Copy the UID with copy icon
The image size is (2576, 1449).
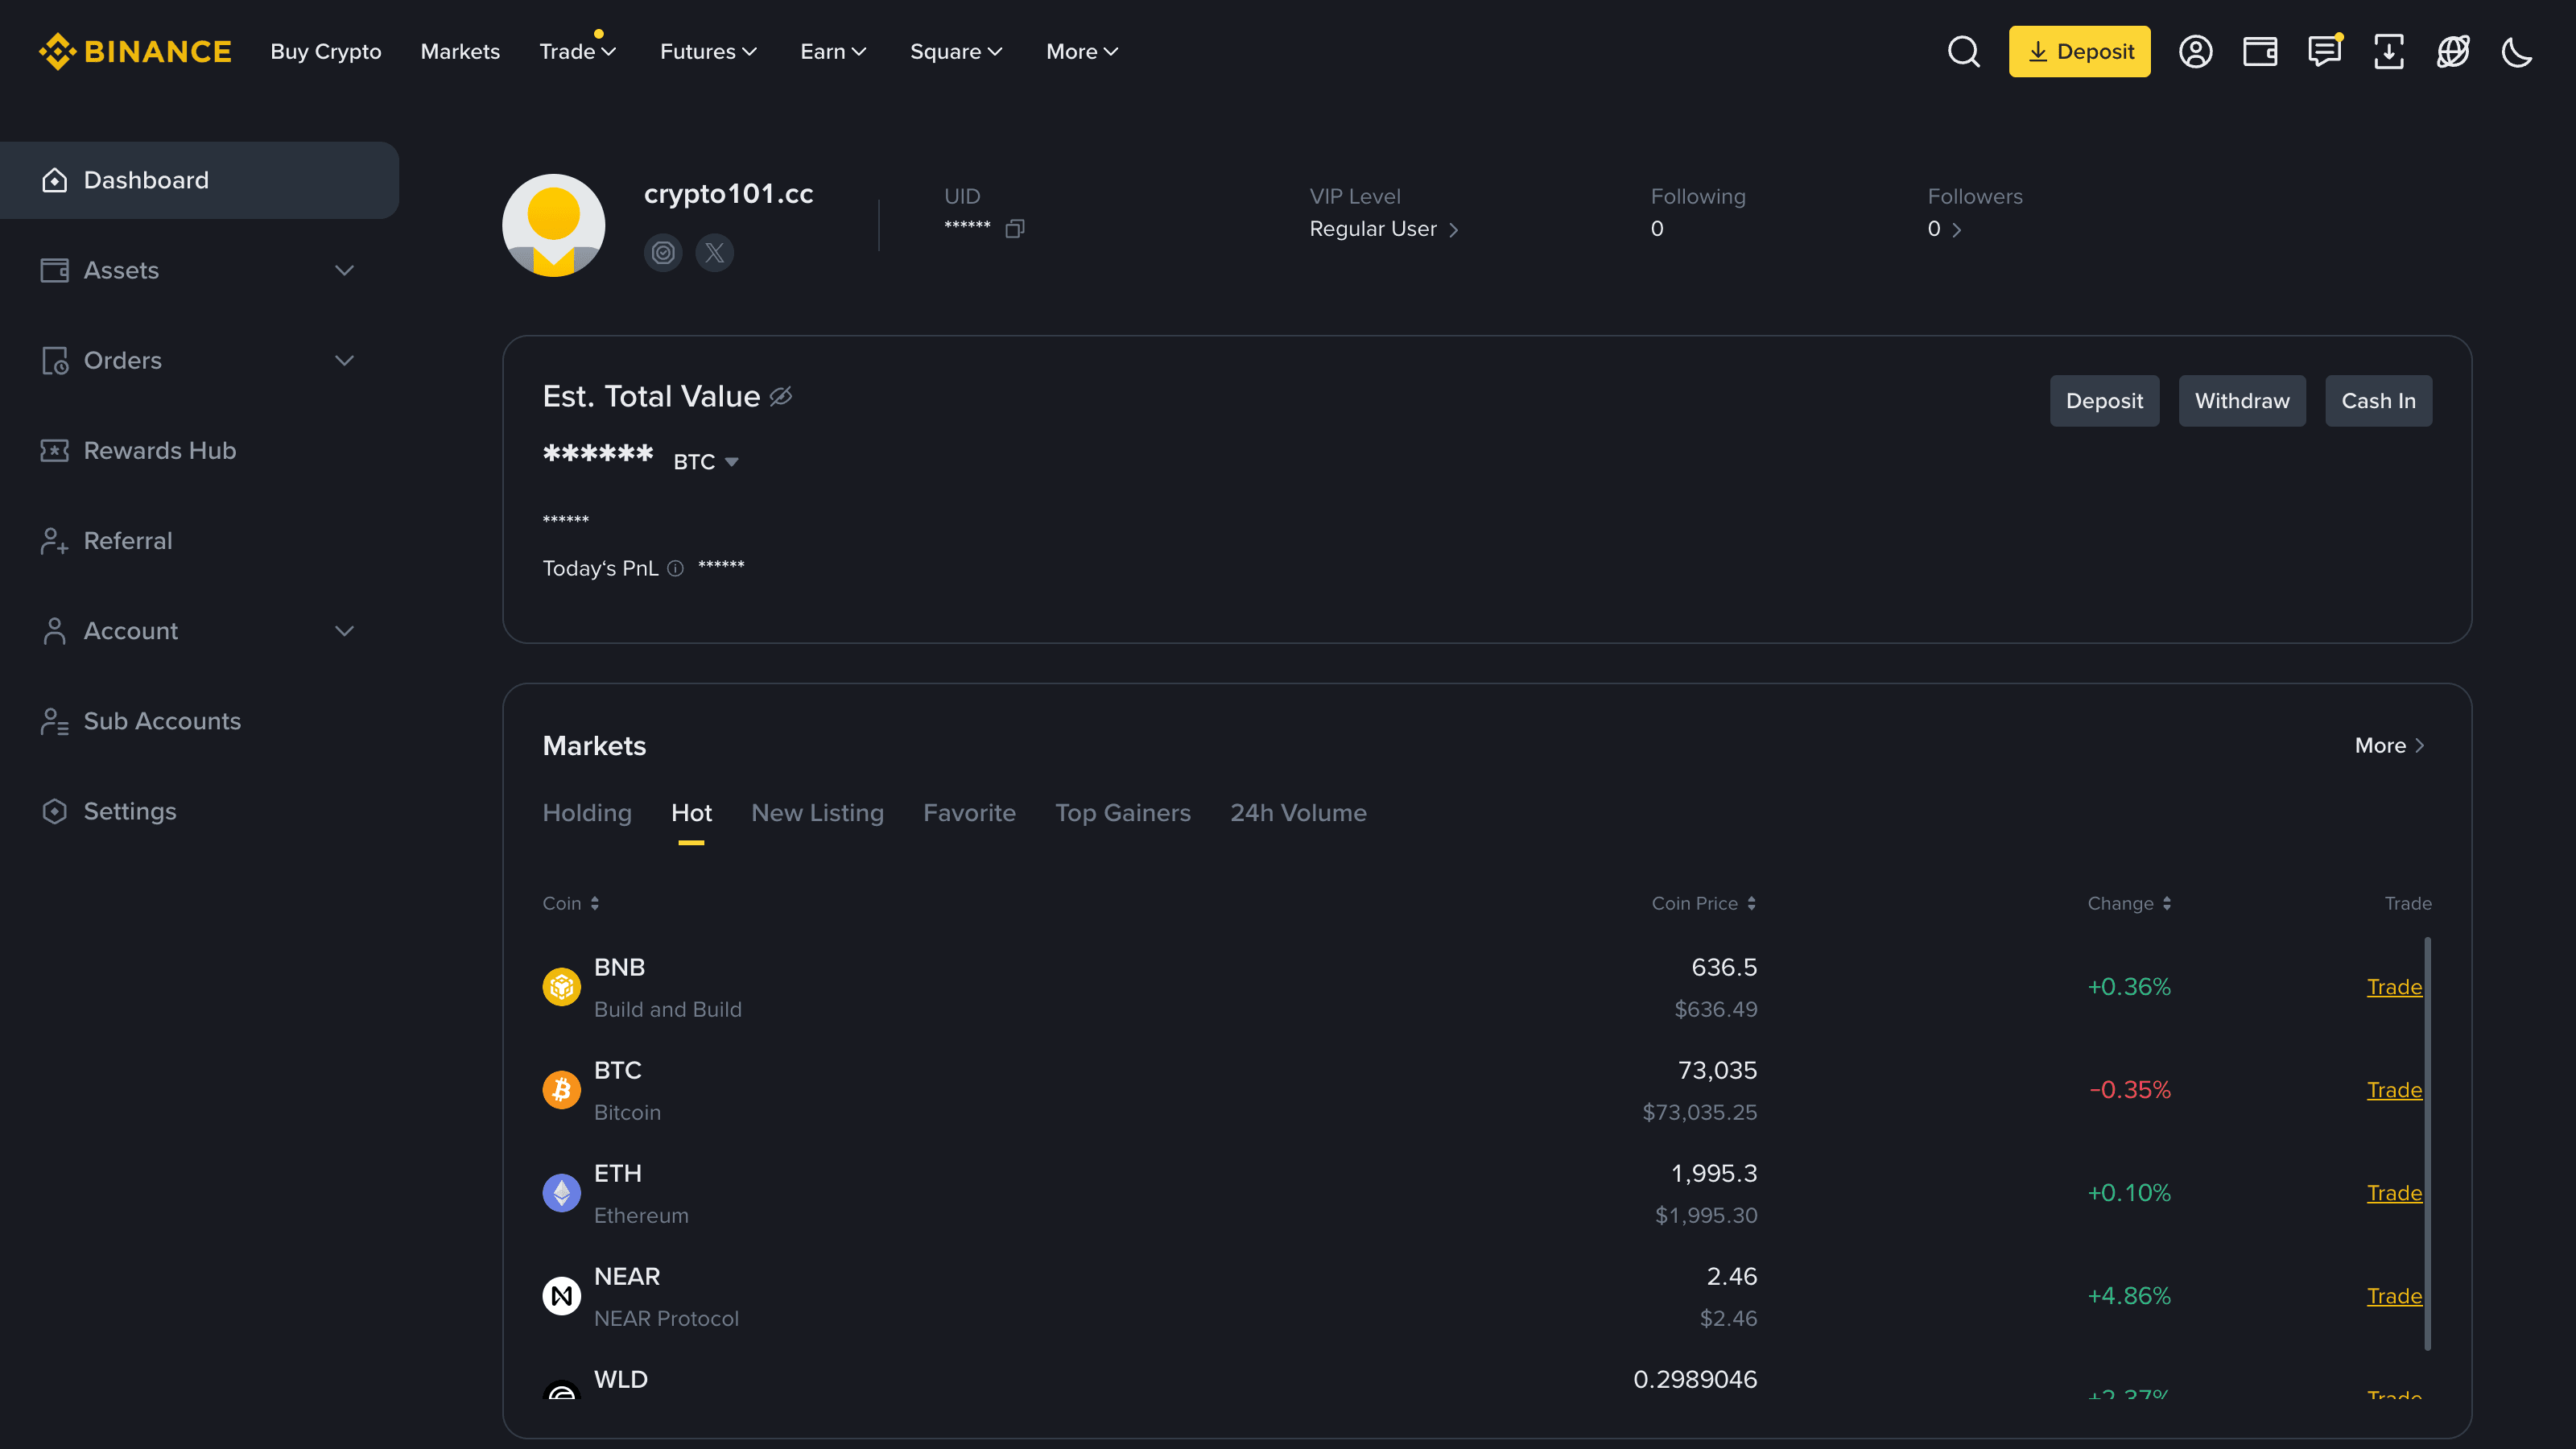coord(1014,229)
